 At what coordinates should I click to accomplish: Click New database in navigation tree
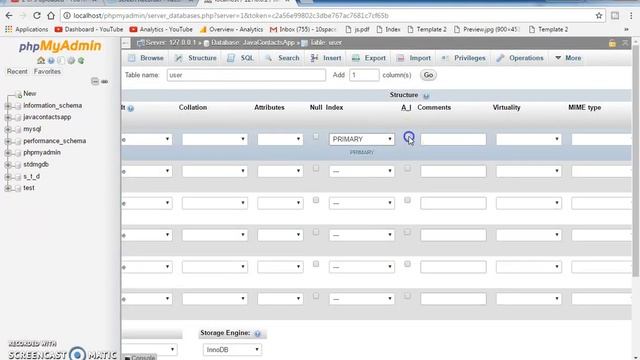(29, 93)
